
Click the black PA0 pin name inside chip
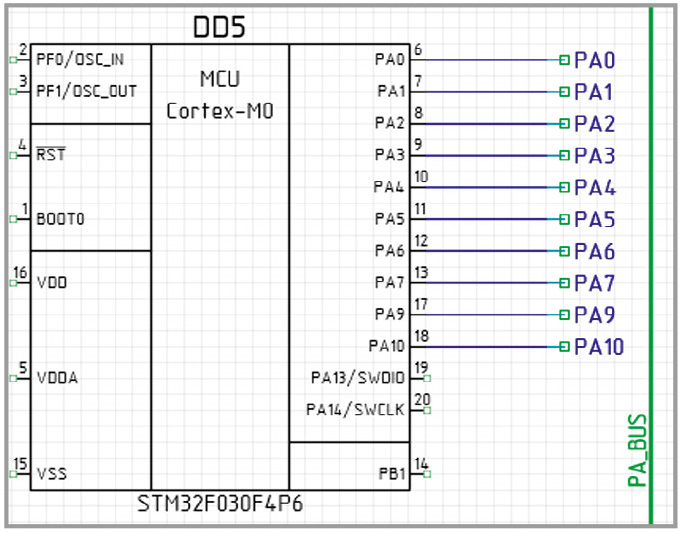390,60
